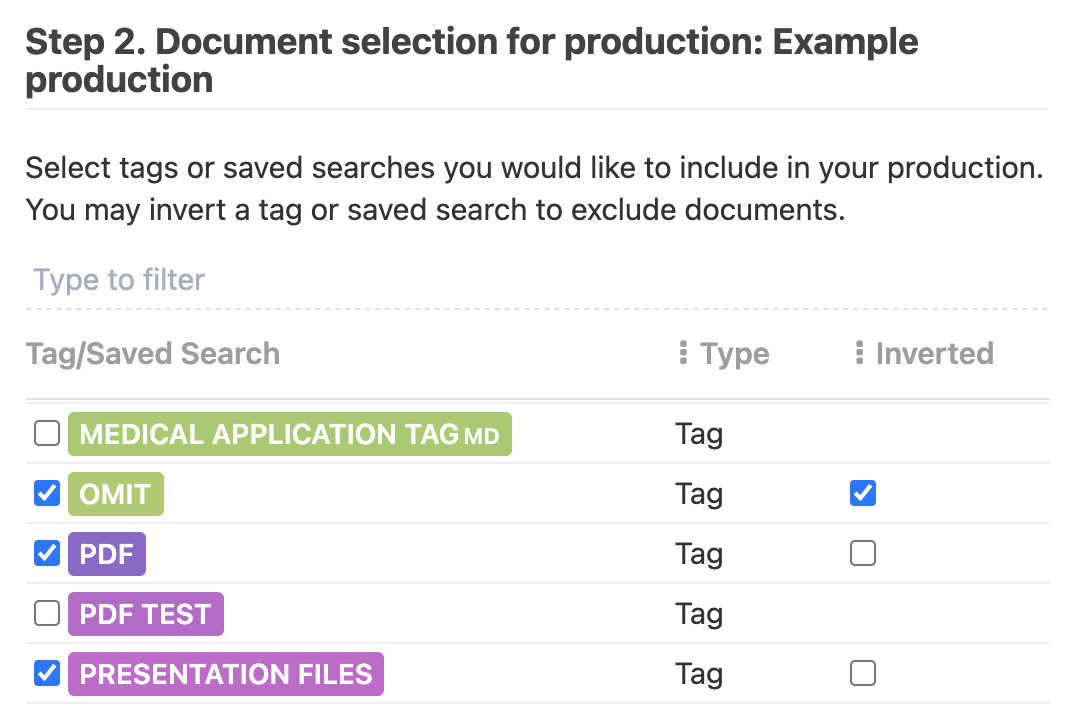The height and width of the screenshot is (724, 1072).
Task: Click the green OMIT tag label
Action: [x=115, y=494]
